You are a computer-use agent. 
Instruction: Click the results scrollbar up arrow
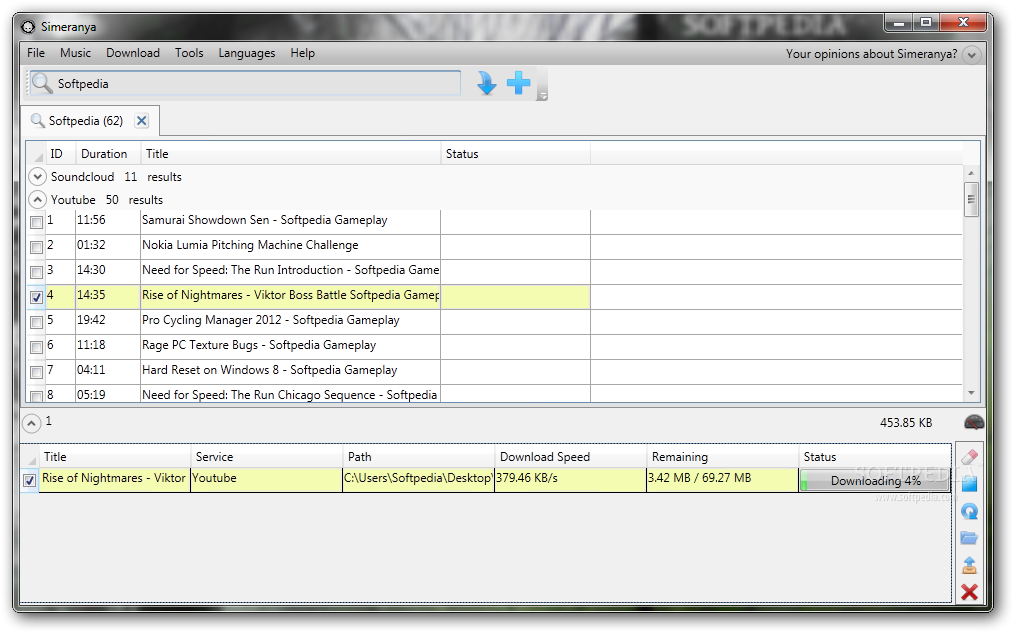click(x=971, y=173)
